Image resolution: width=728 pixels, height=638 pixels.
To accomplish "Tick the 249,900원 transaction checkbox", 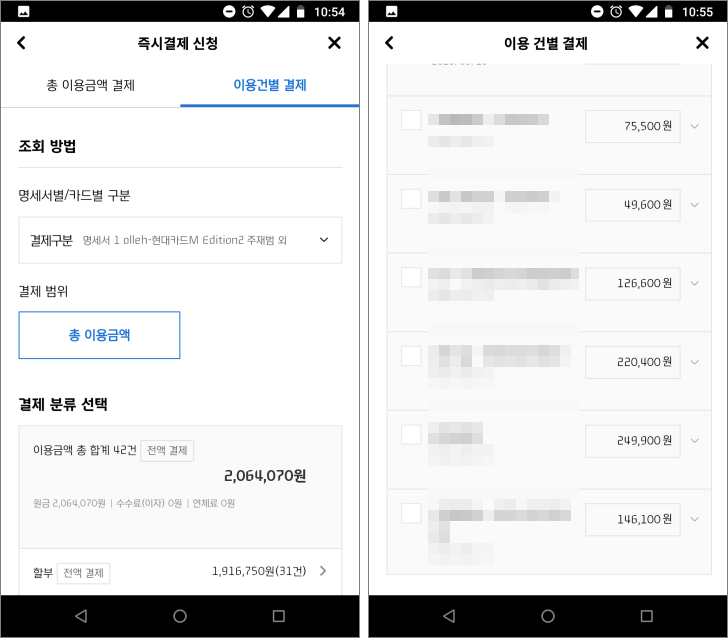I will (411, 435).
